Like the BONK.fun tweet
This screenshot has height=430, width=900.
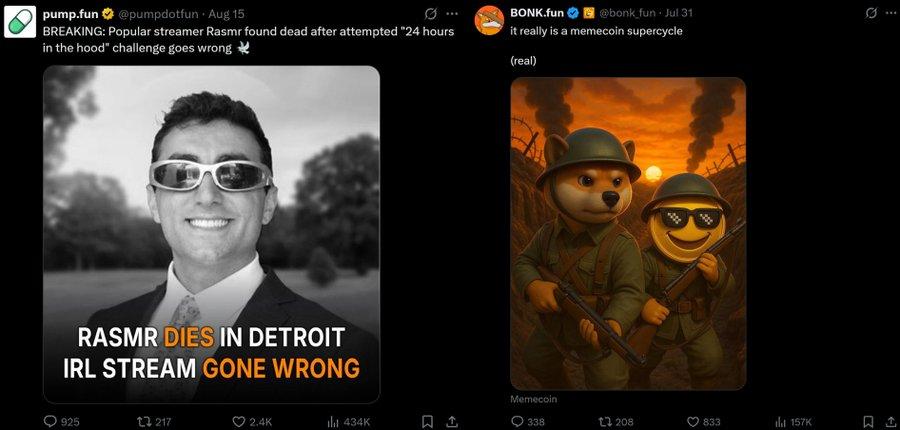(x=697, y=422)
